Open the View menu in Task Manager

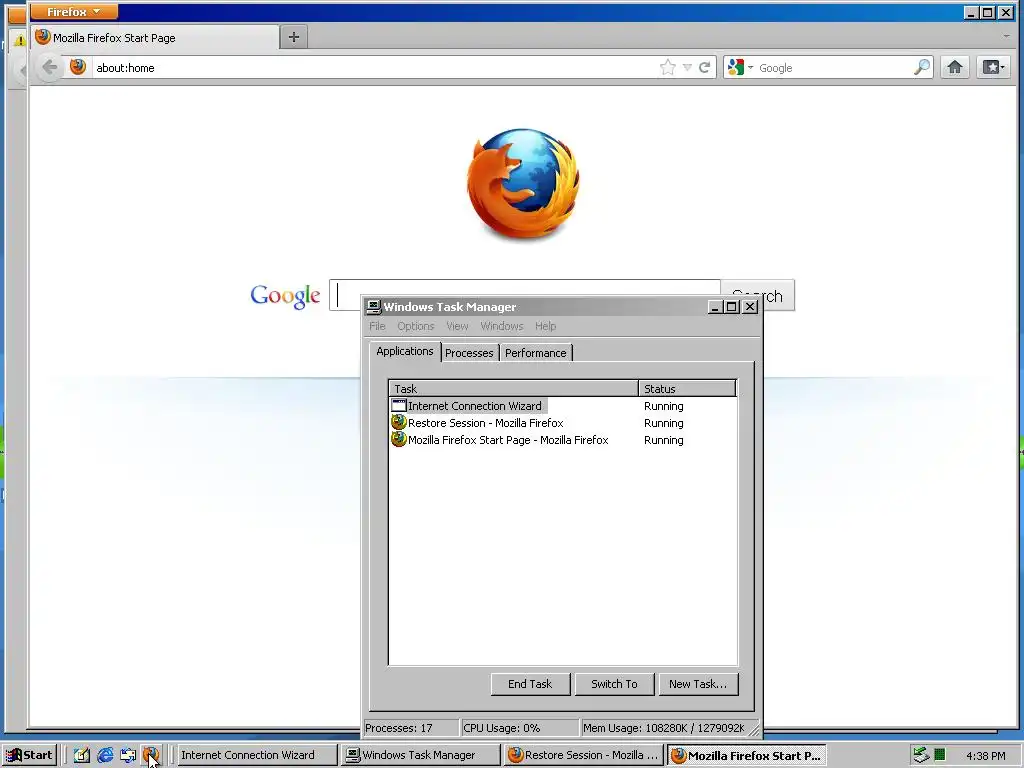457,326
